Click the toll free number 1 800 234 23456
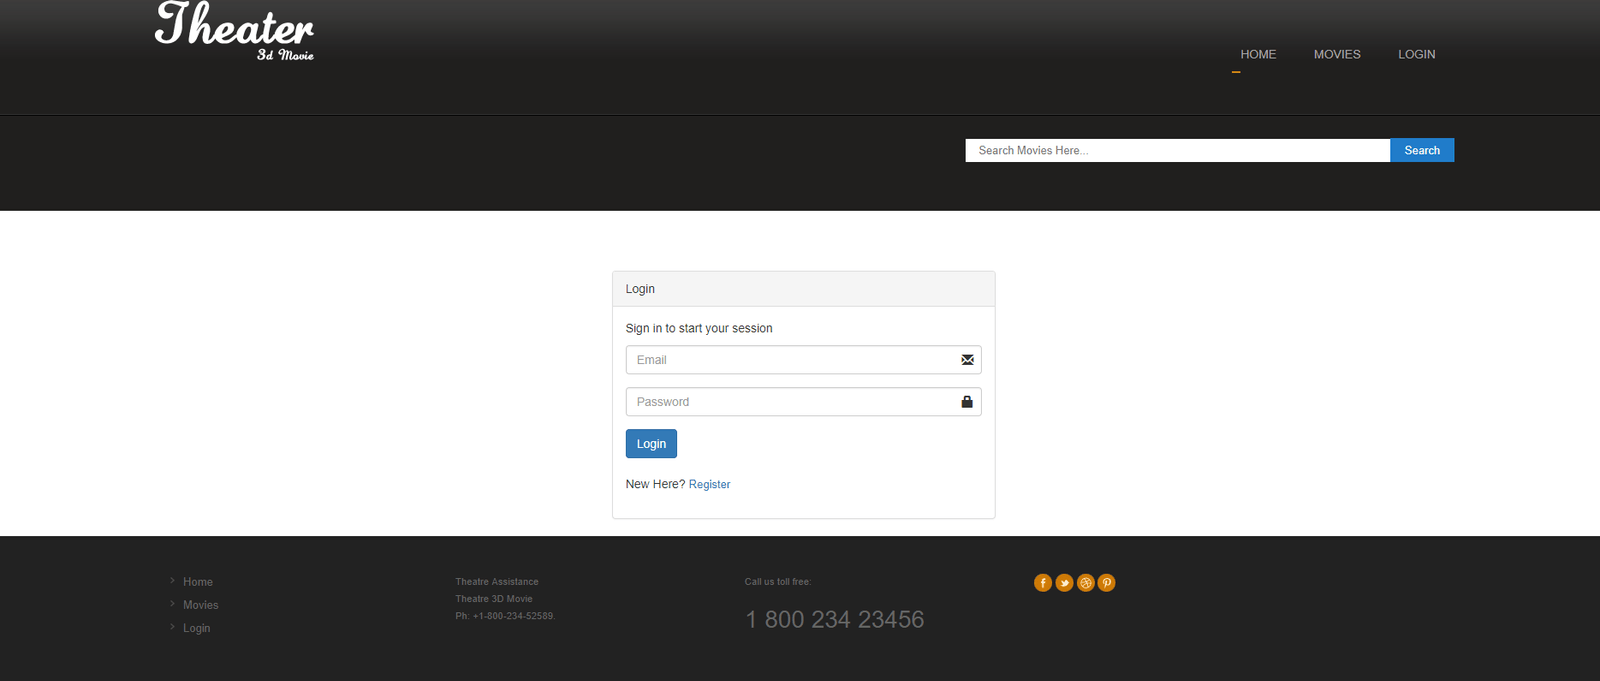 click(834, 620)
